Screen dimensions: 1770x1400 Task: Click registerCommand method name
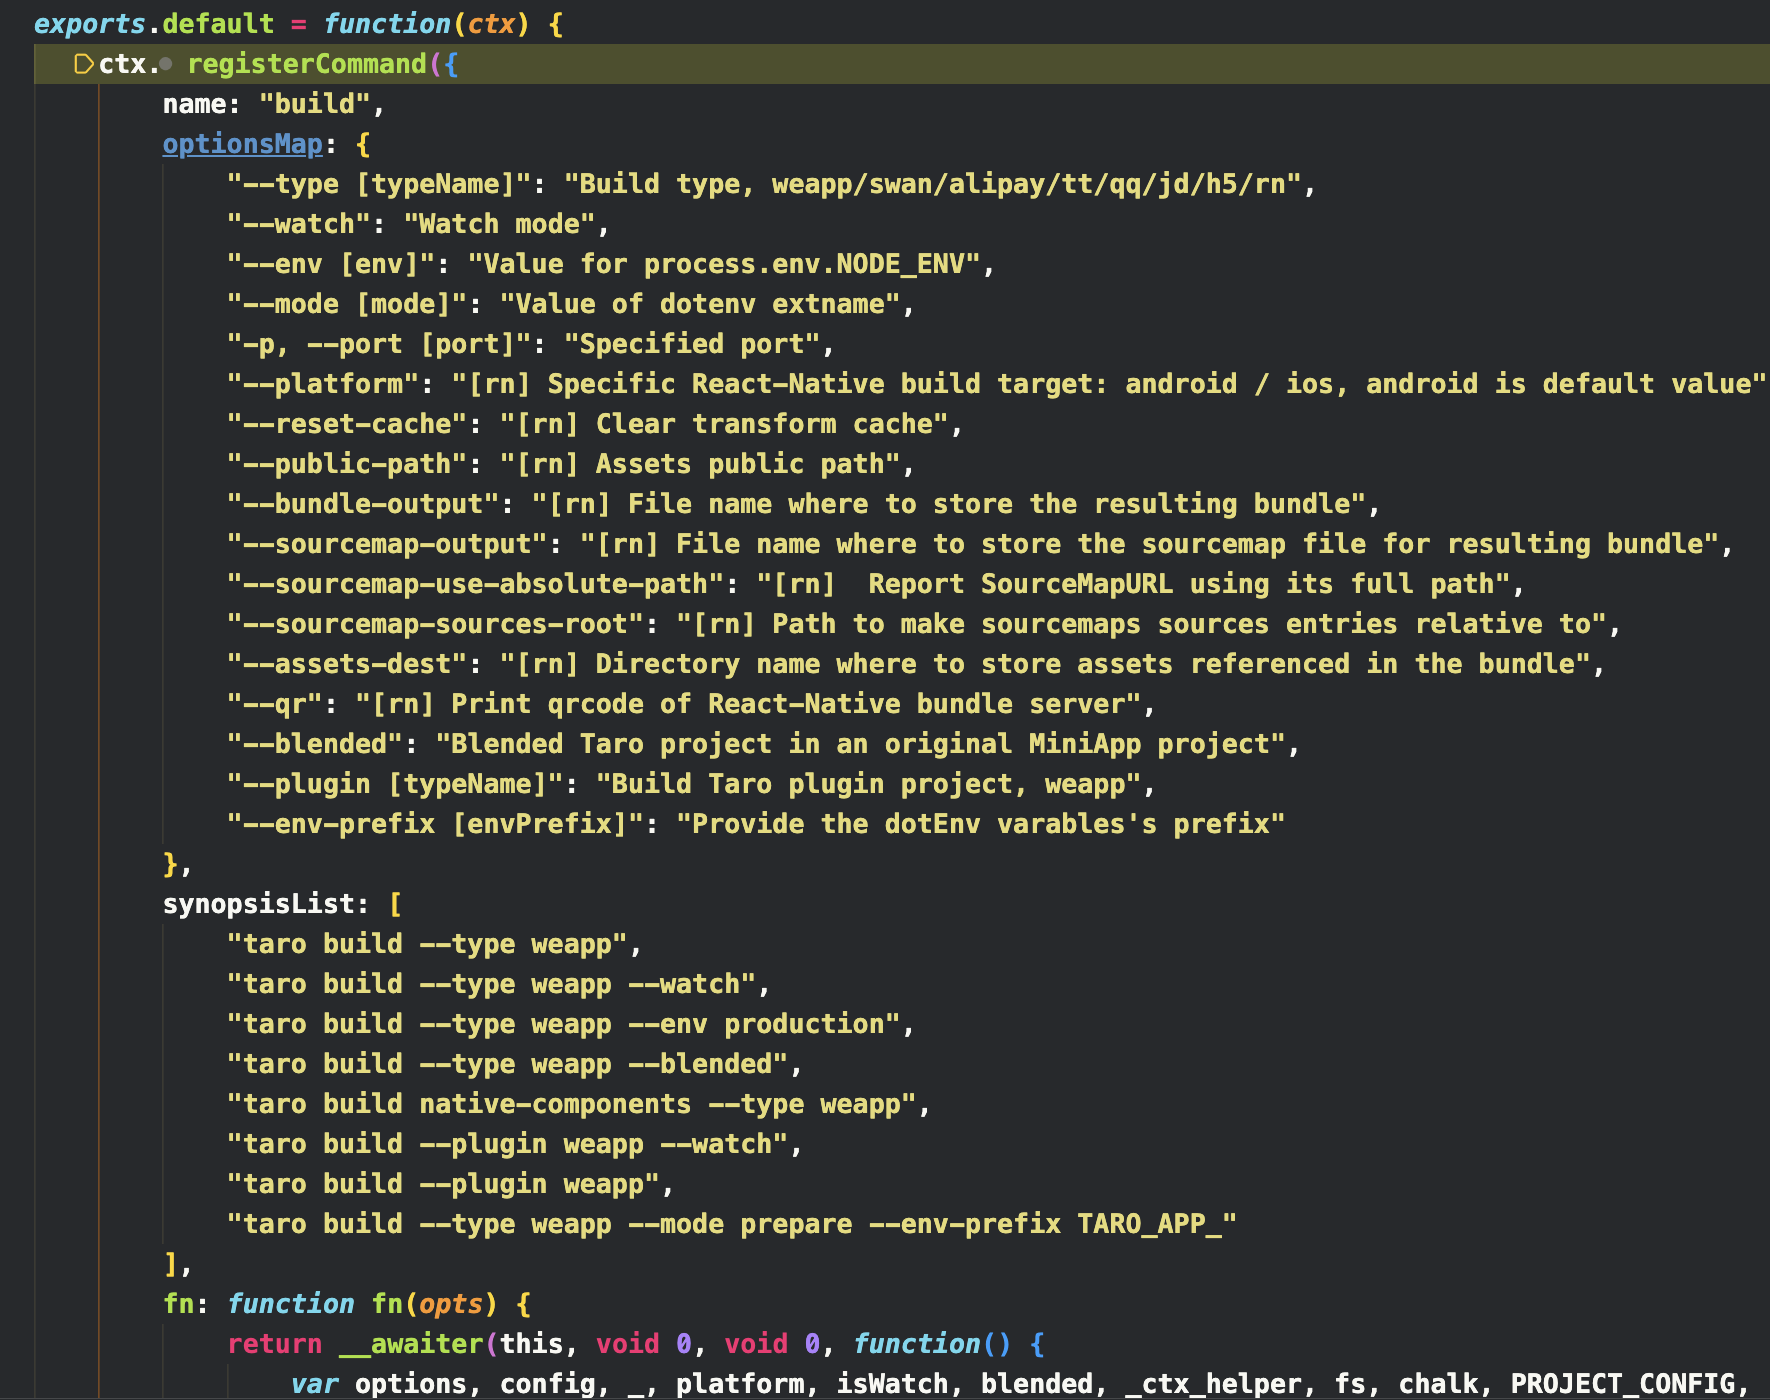click(307, 64)
